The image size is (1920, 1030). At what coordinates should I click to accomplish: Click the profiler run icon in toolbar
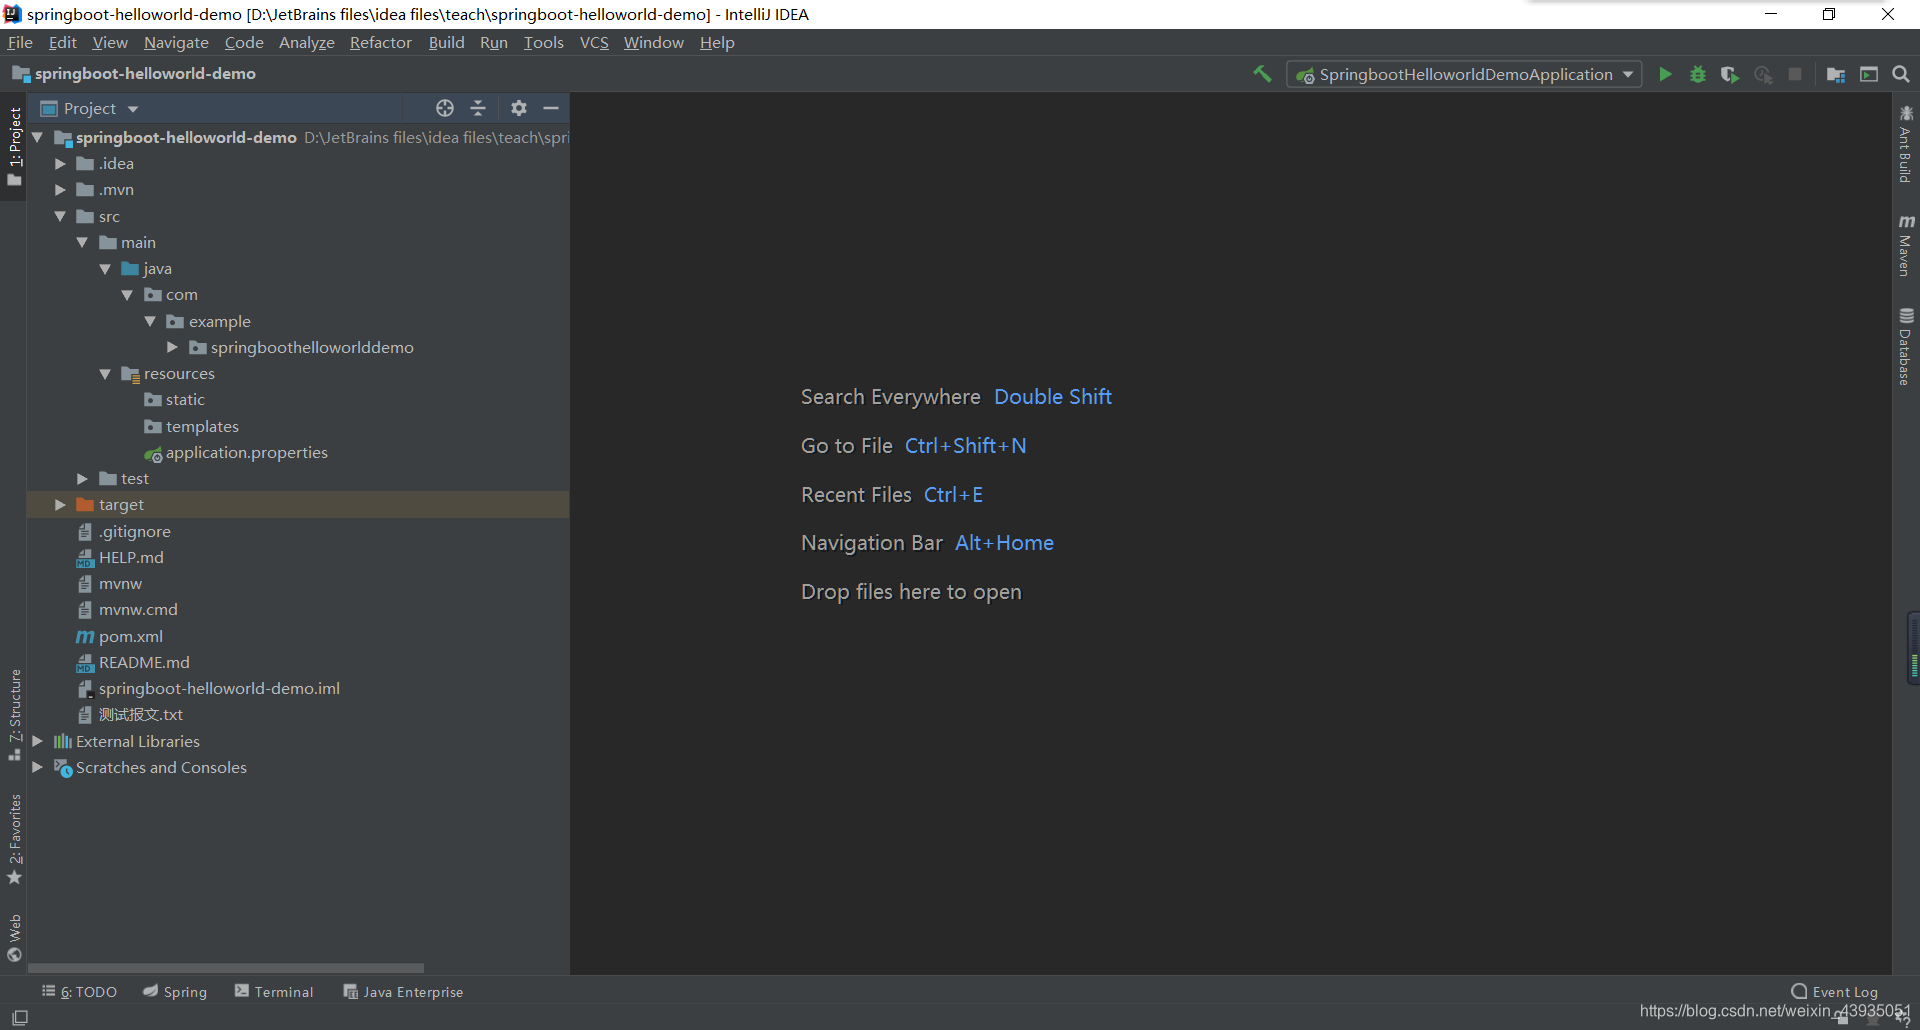(x=1763, y=74)
